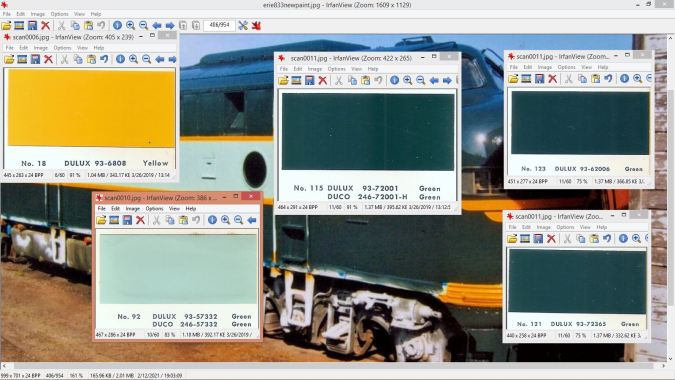Click green Dulux 93-72365 paint chip image
675x380 pixels.
[x=577, y=281]
